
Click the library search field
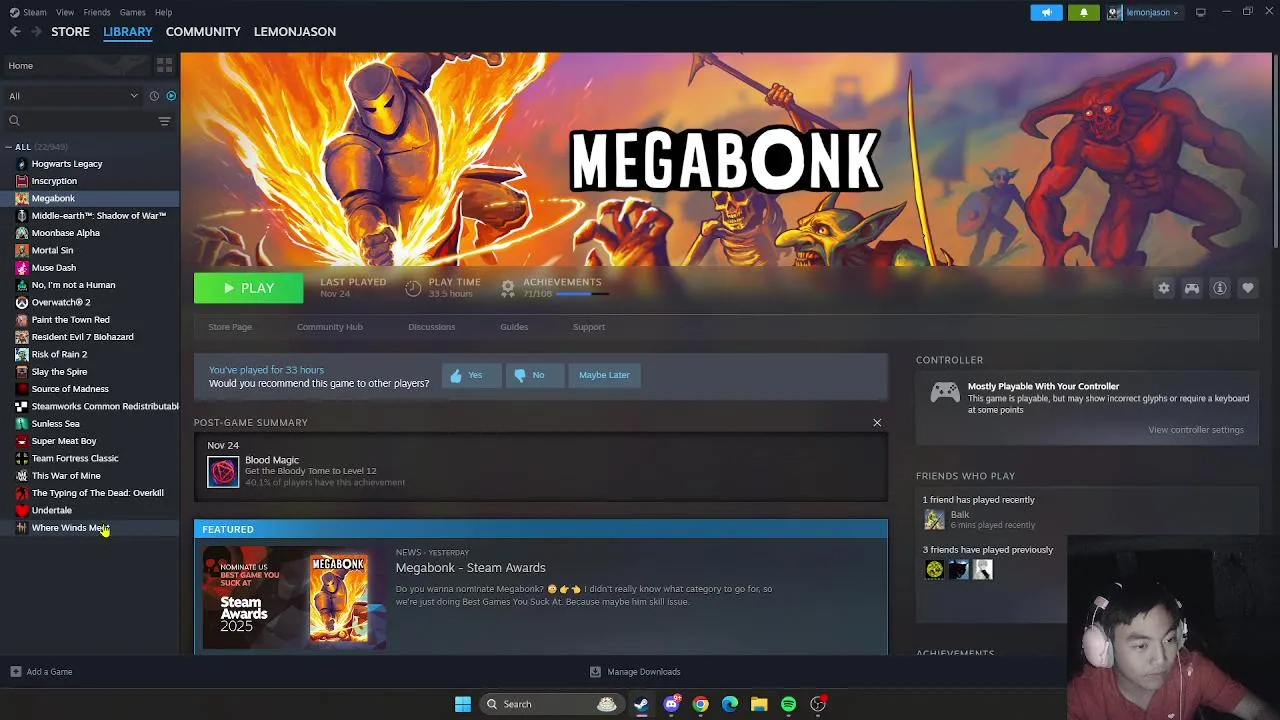(80, 121)
